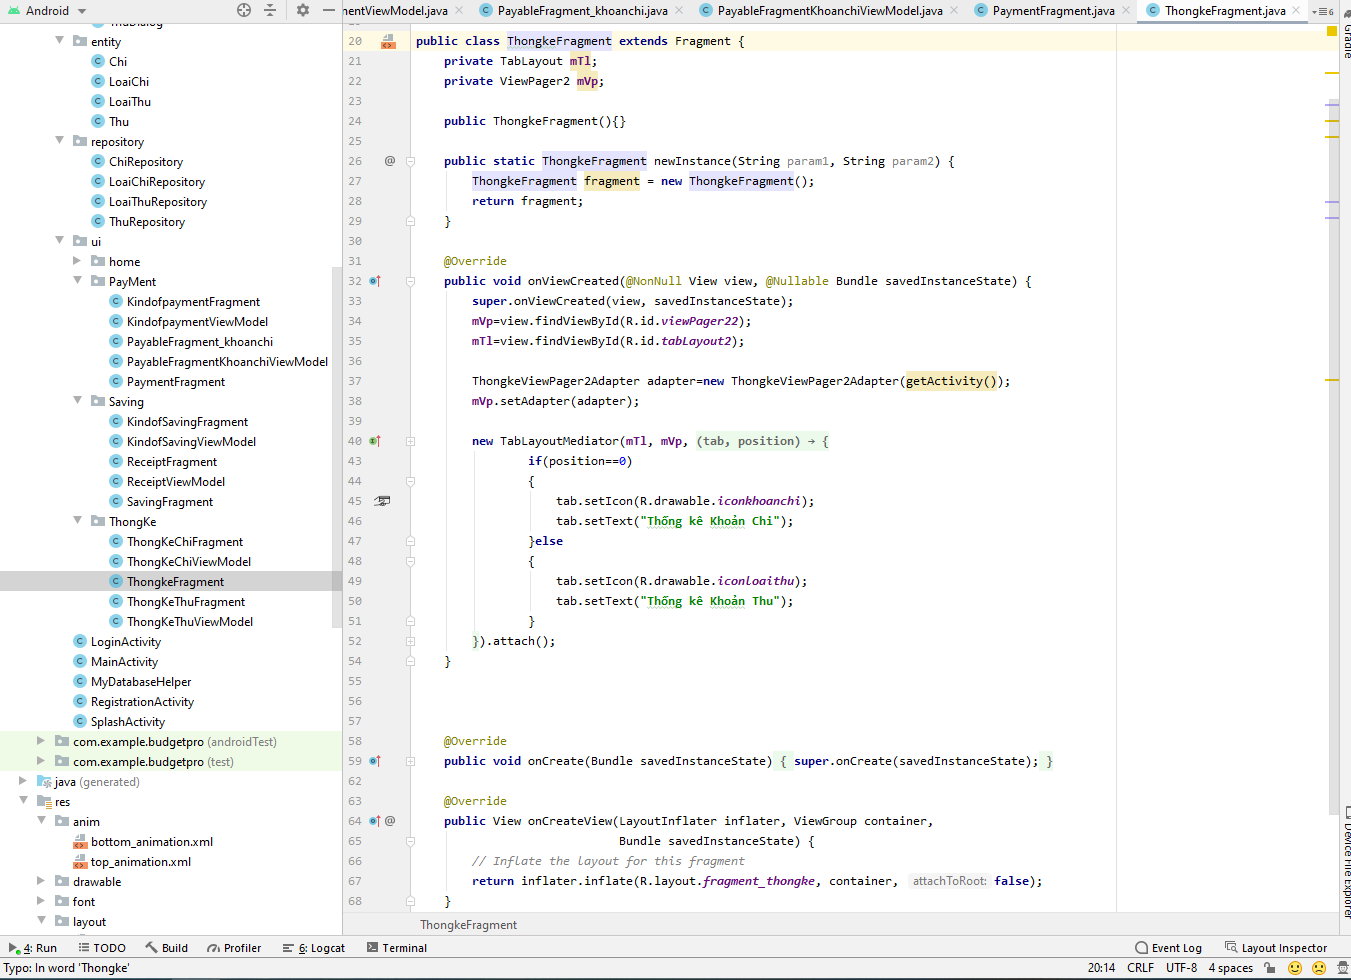This screenshot has height=980, width=1351.
Task: Collapse the ui package folder
Action: pos(60,240)
